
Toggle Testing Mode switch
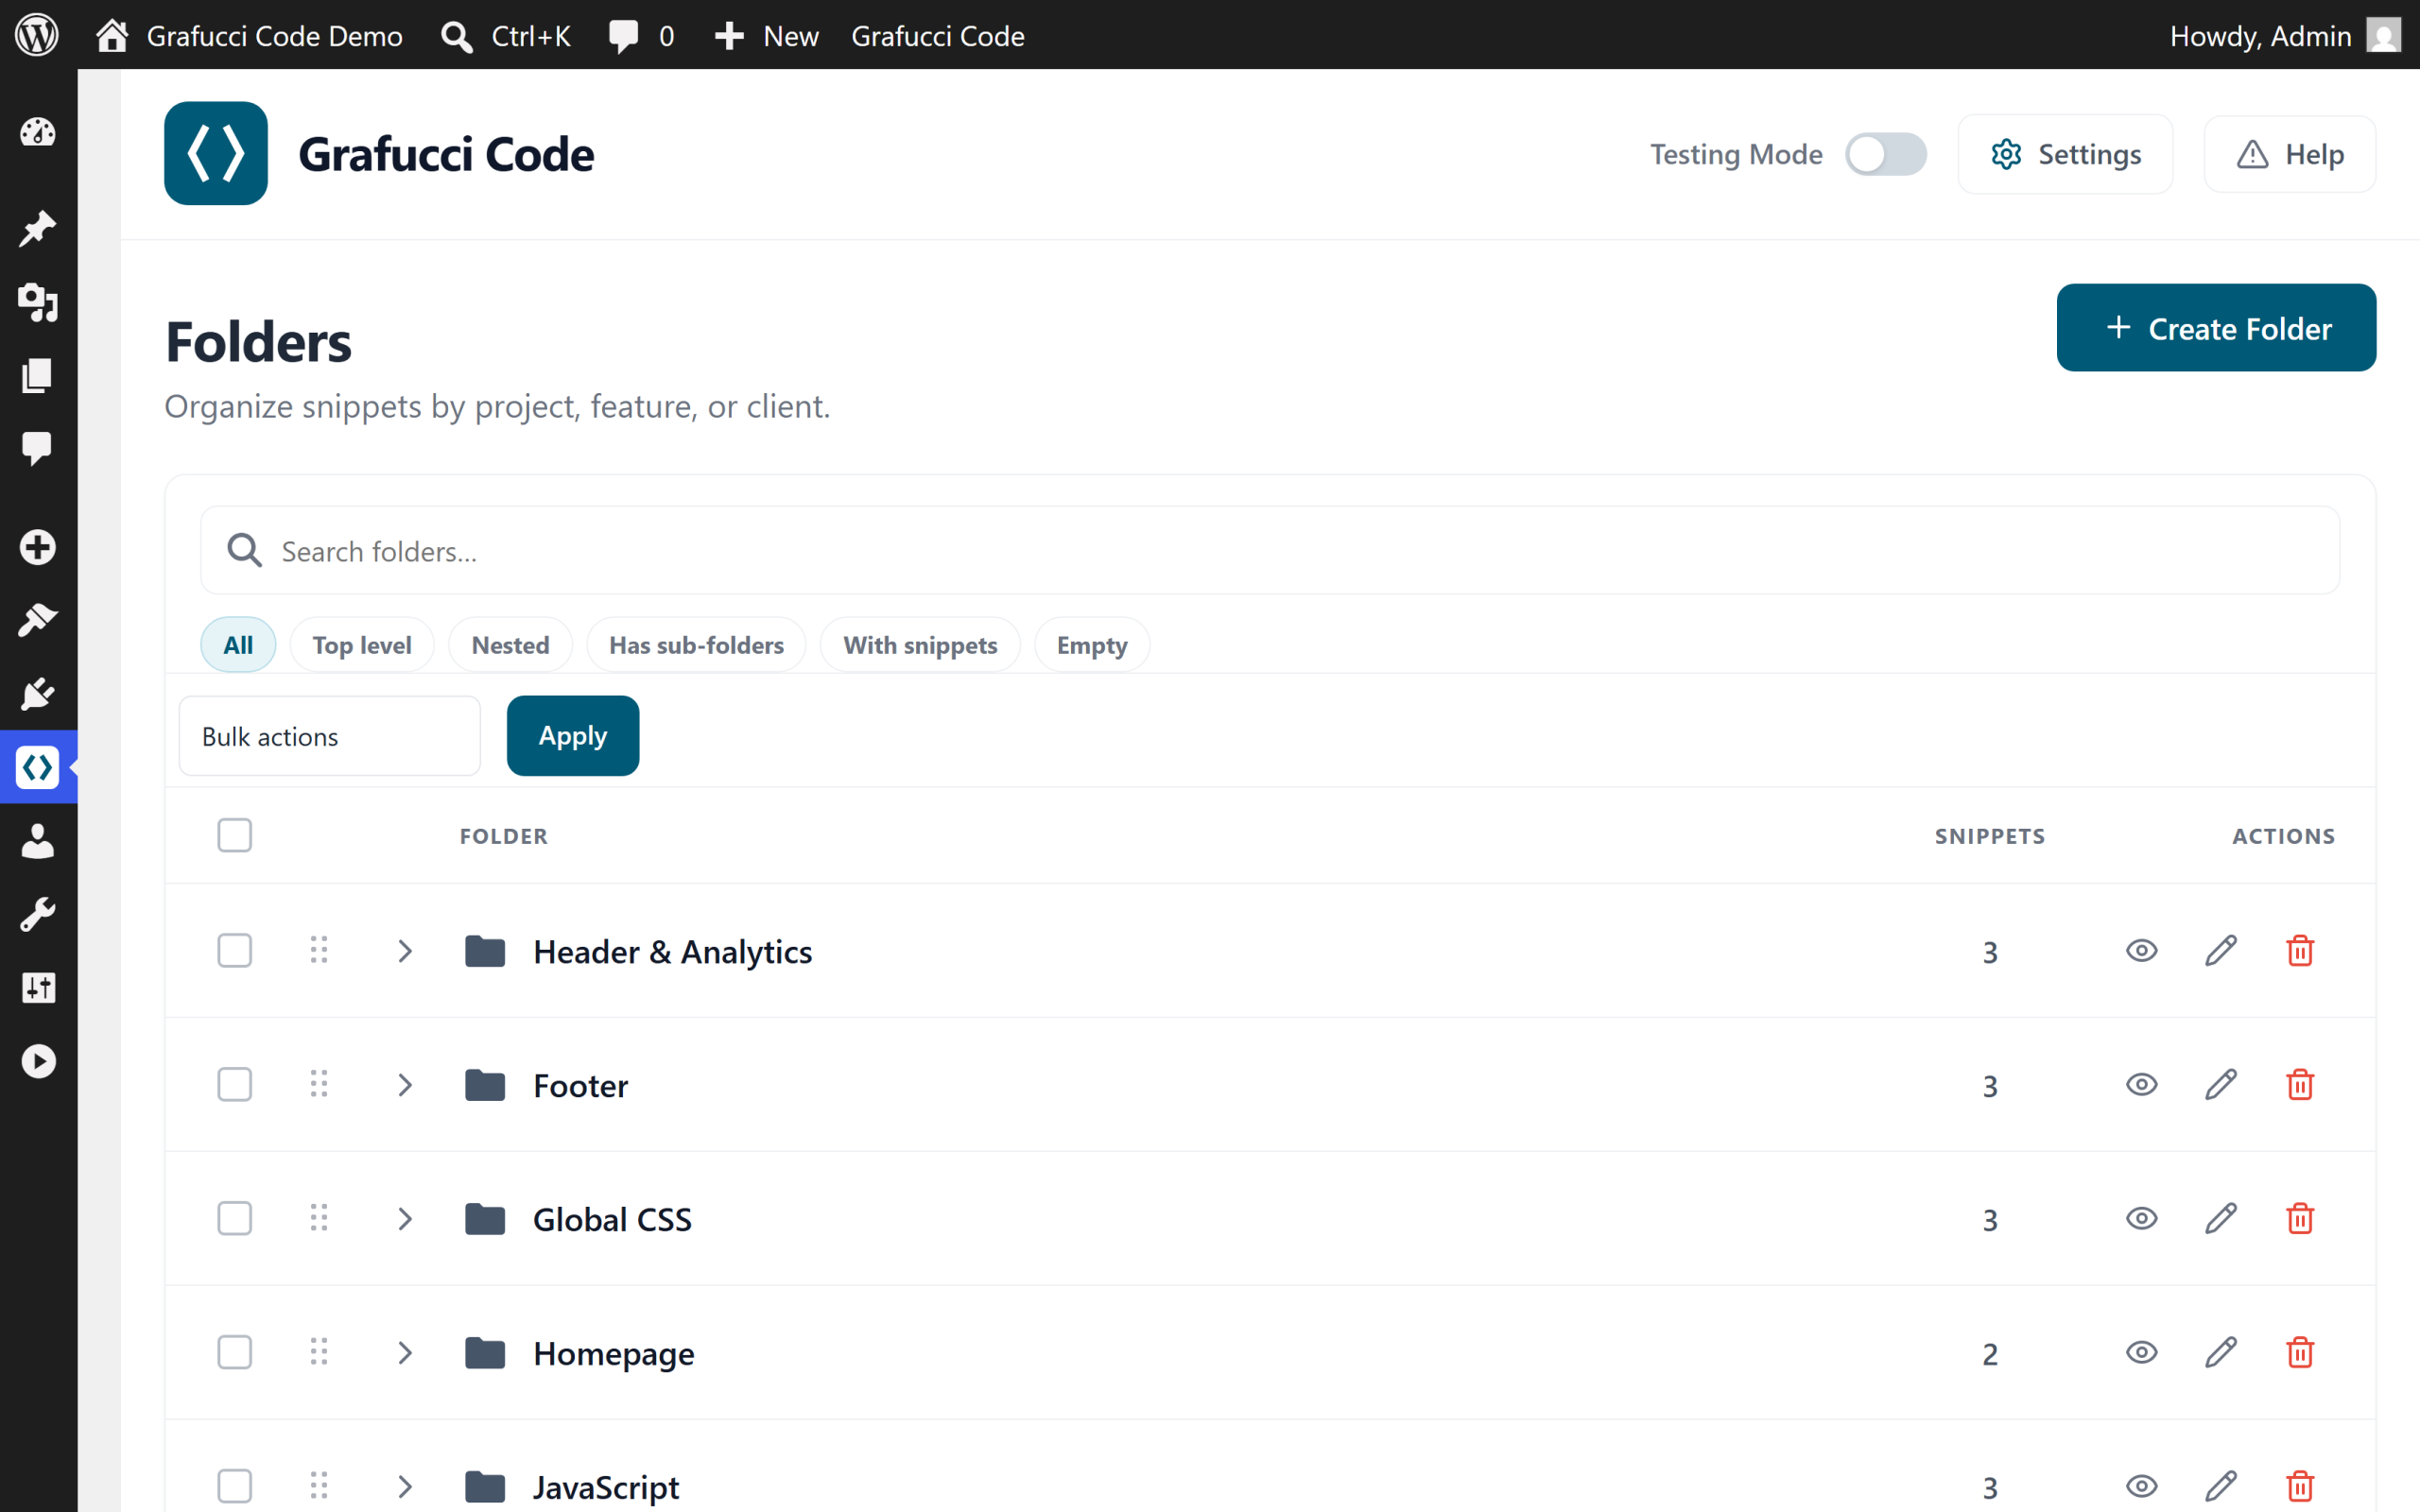(1885, 154)
